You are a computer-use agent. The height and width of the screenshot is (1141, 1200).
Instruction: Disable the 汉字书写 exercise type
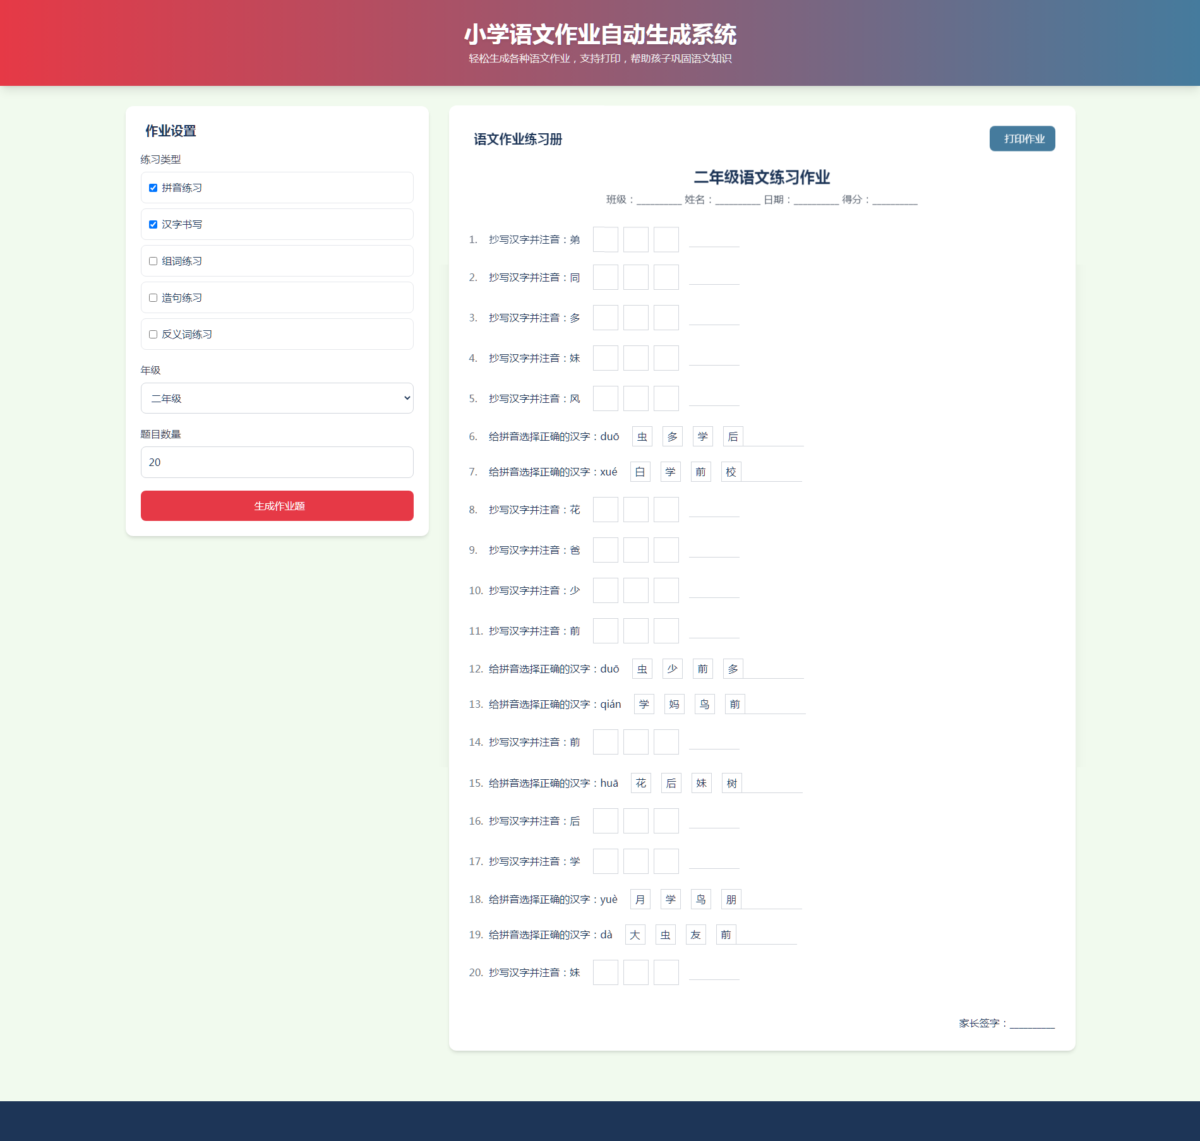[x=153, y=225]
